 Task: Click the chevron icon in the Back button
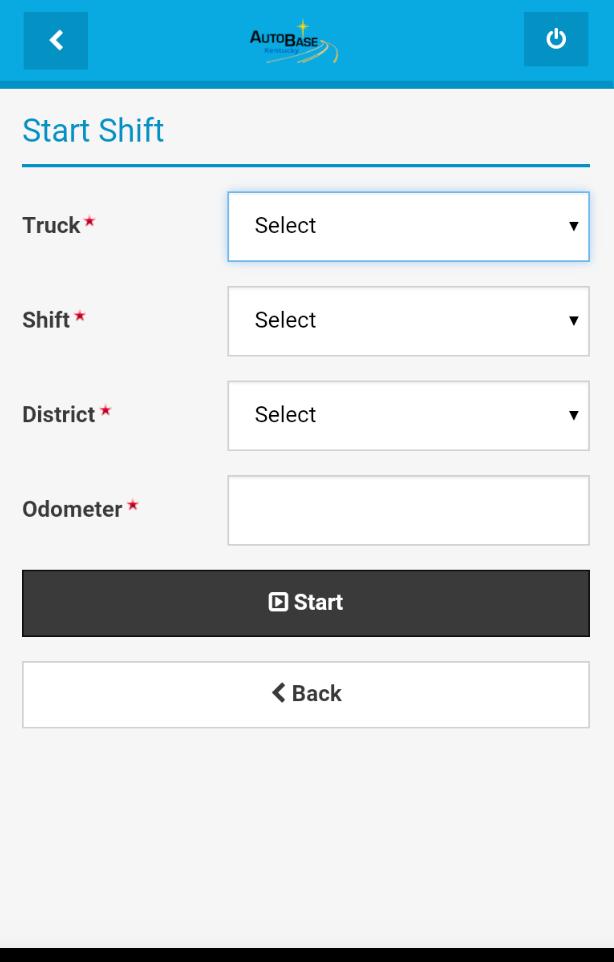(279, 693)
